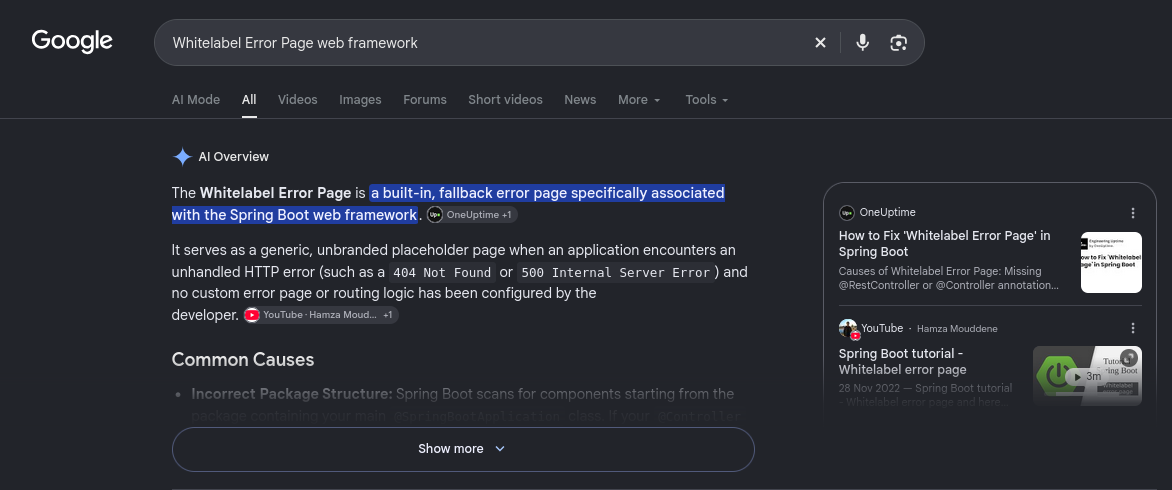Viewport: 1172px width, 490px height.
Task: Click the OneUptime site icon in card
Action: [x=846, y=213]
